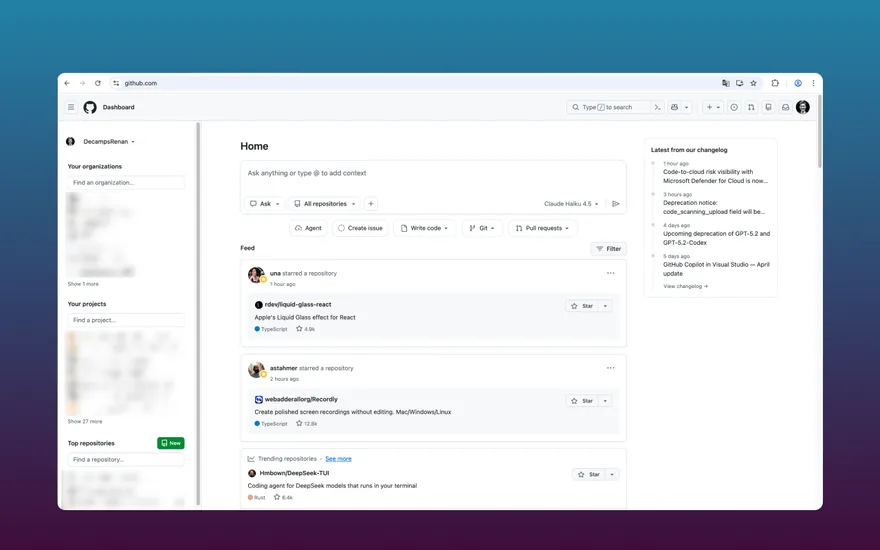Open the Pull requests dropdown below prompt
The width and height of the screenshot is (880, 550).
[542, 228]
